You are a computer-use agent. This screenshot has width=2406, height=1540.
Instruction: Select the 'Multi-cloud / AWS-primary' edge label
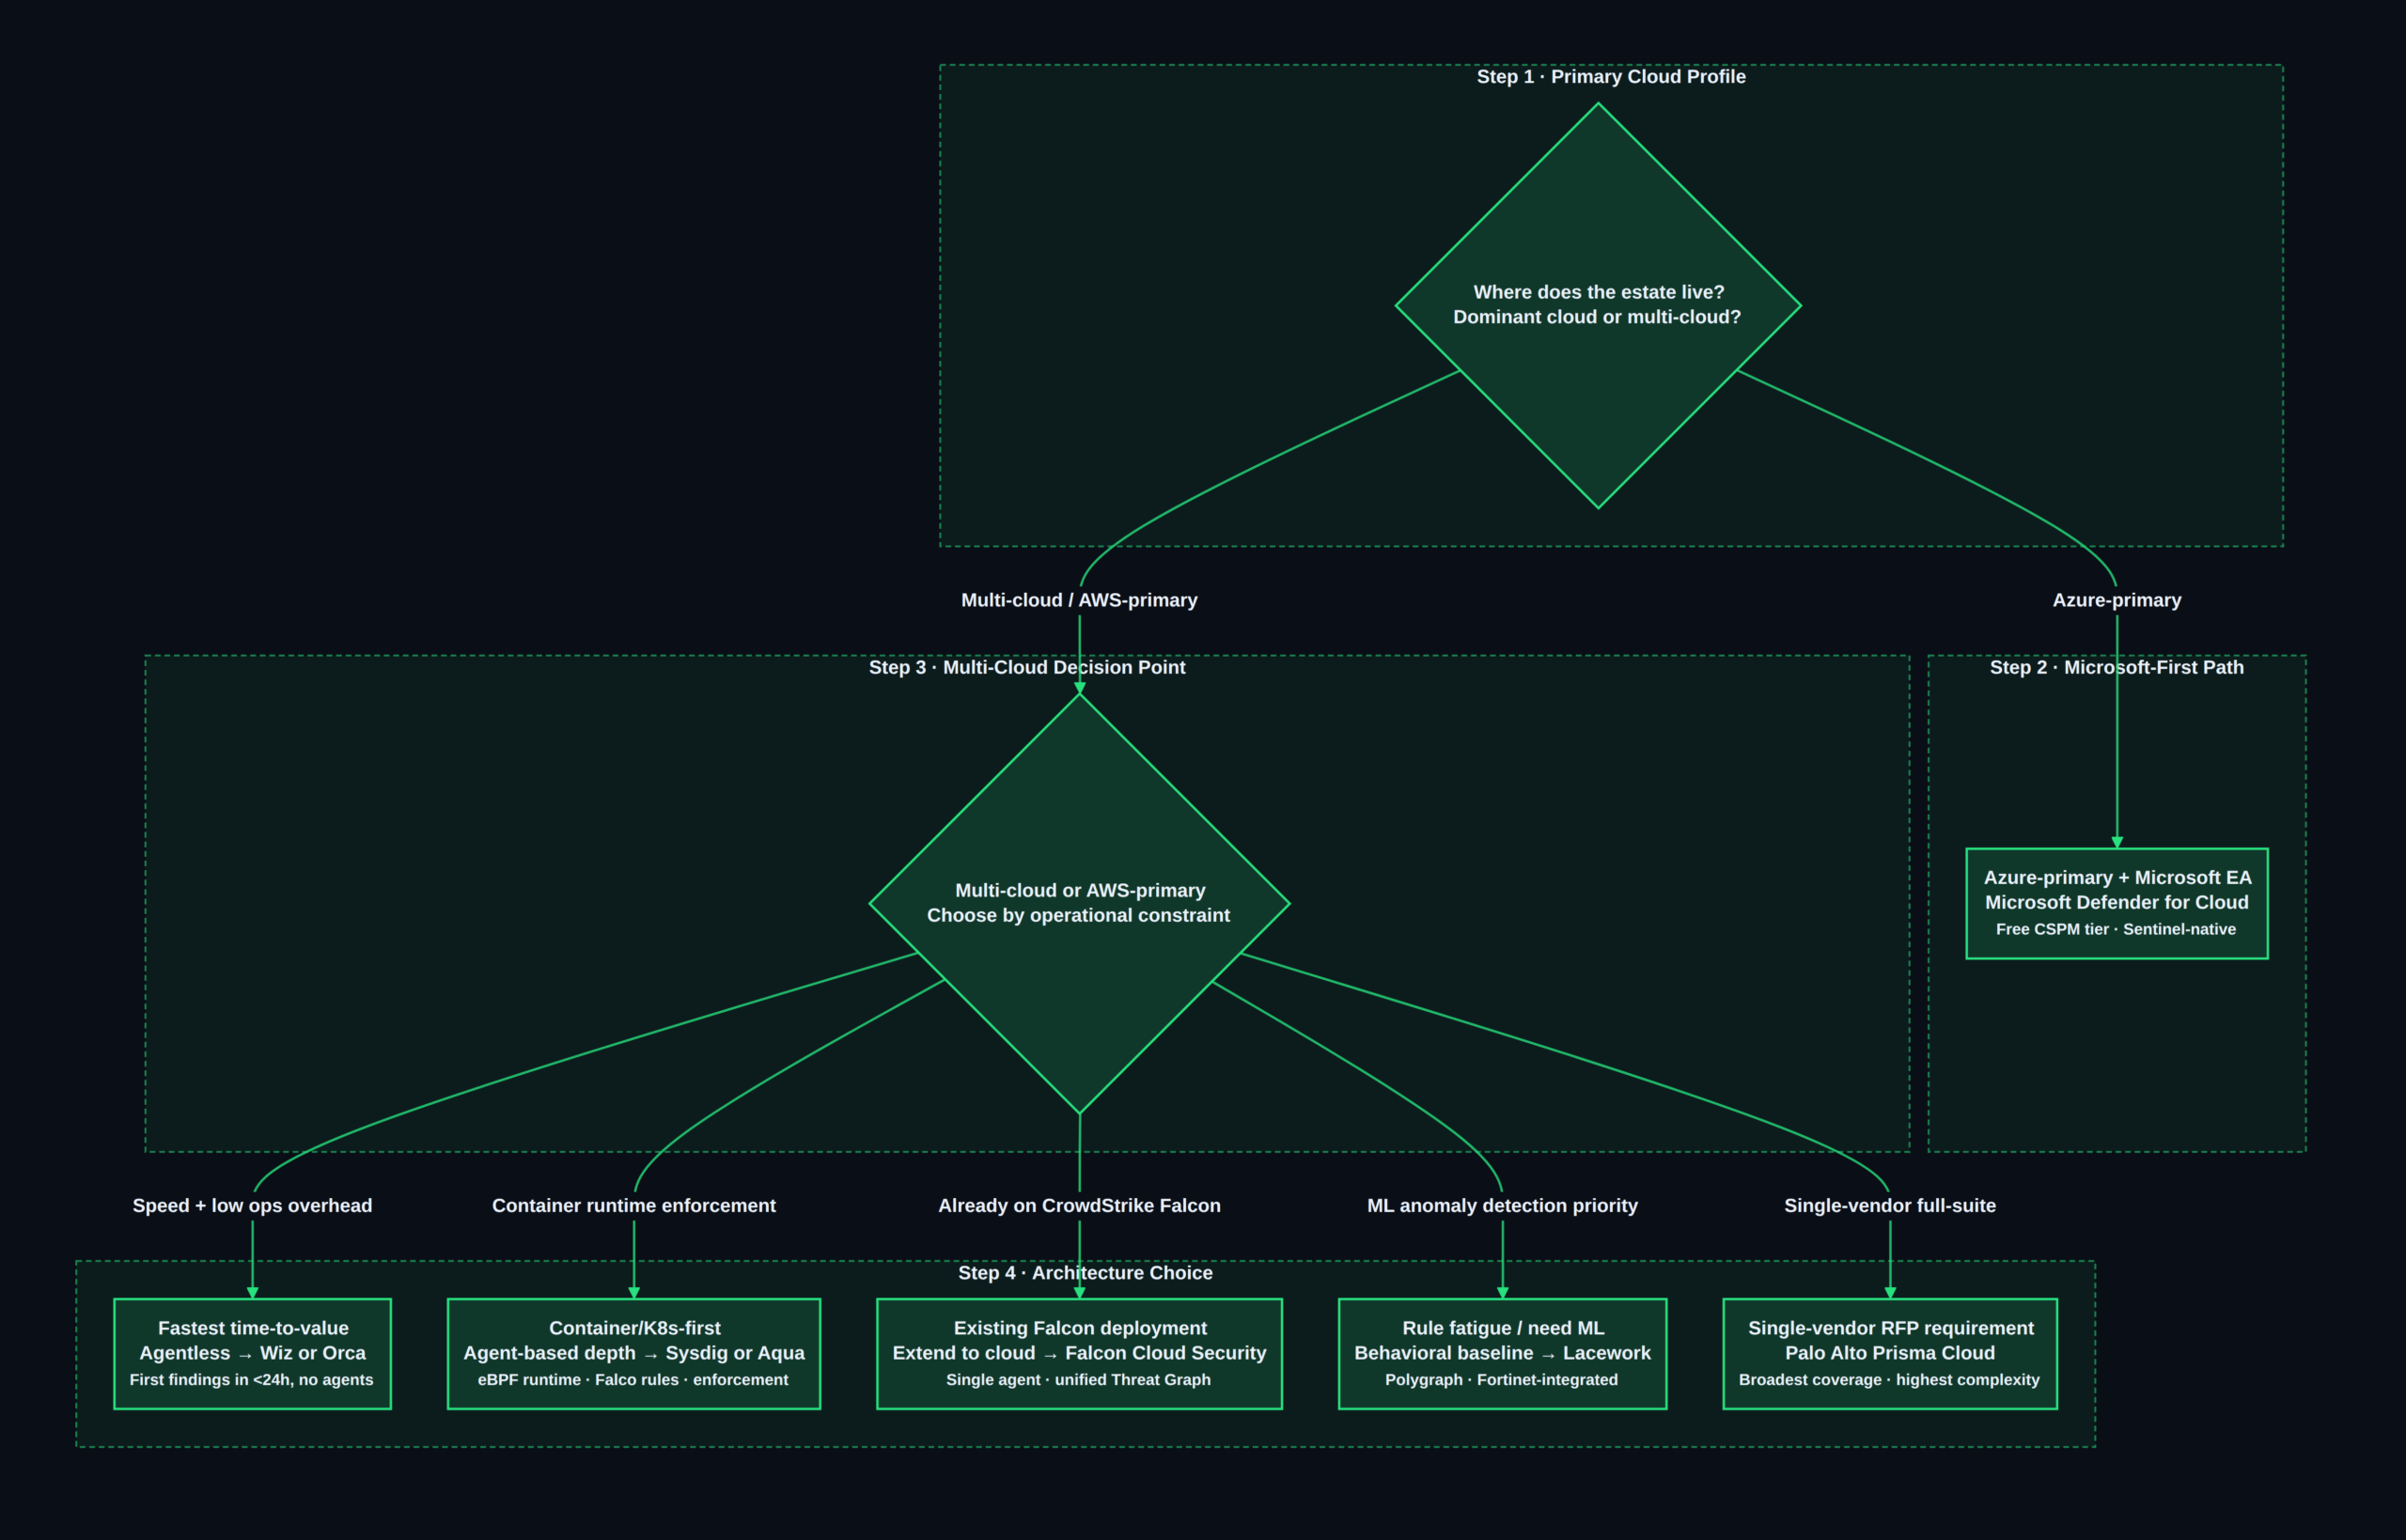pos(1079,600)
